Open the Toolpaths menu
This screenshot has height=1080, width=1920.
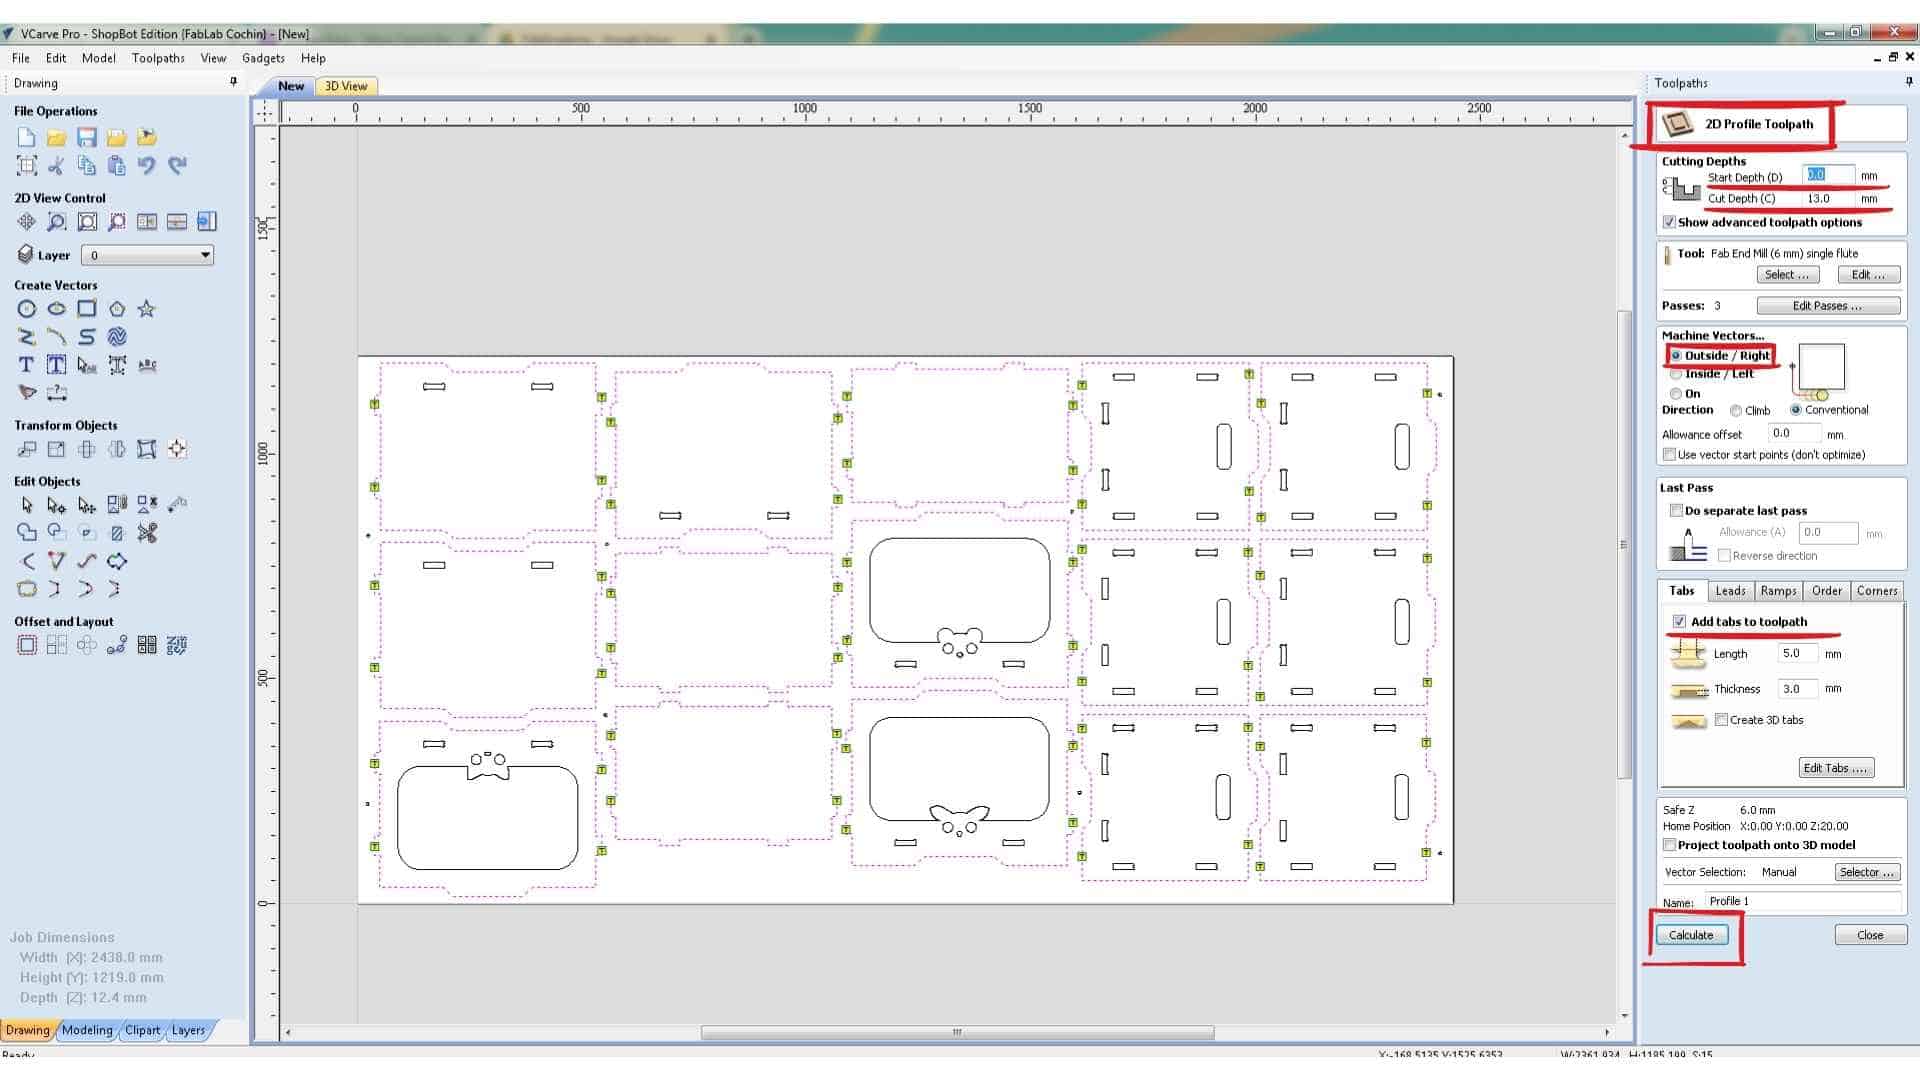pyautogui.click(x=158, y=59)
